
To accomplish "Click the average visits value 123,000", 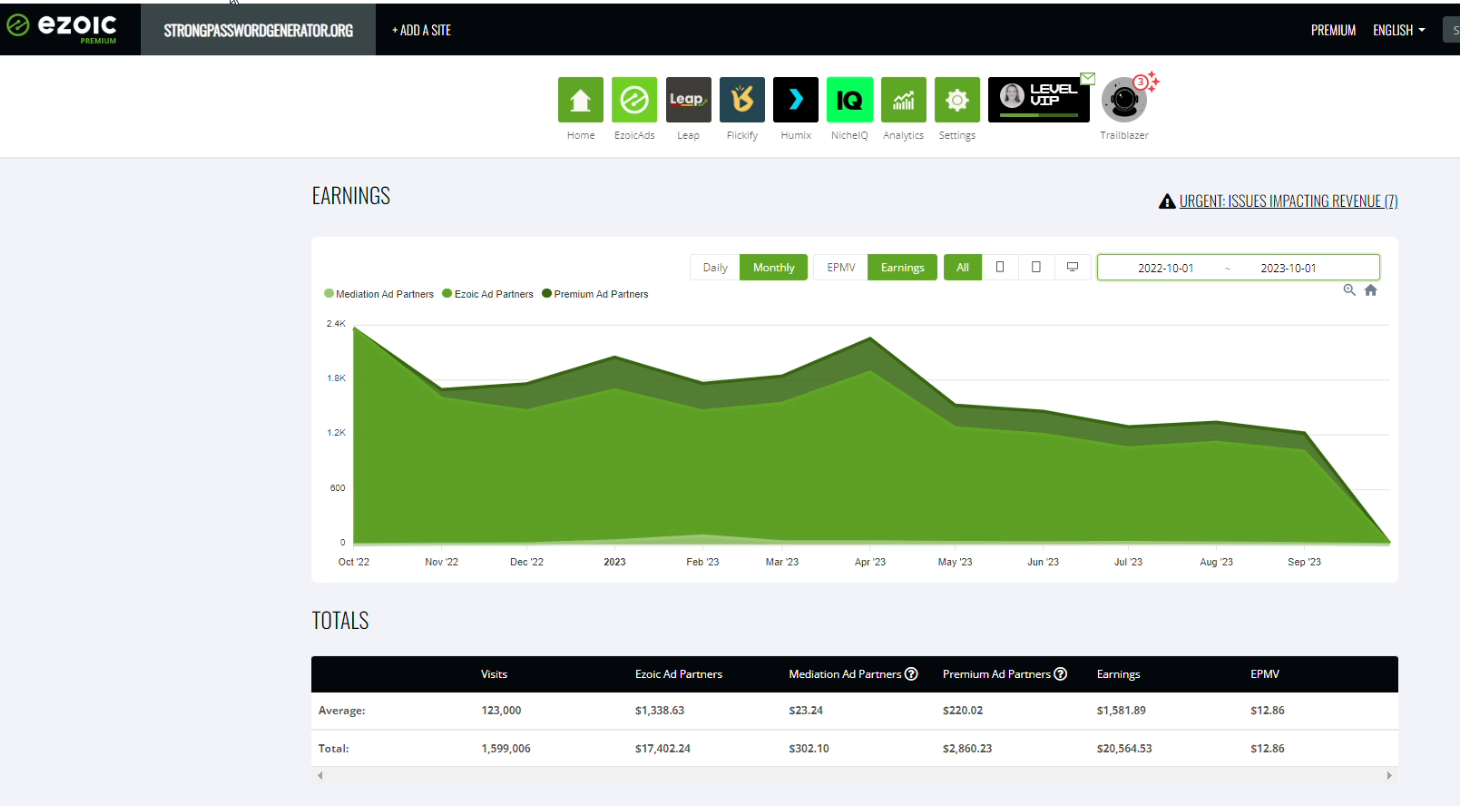I will [501, 710].
